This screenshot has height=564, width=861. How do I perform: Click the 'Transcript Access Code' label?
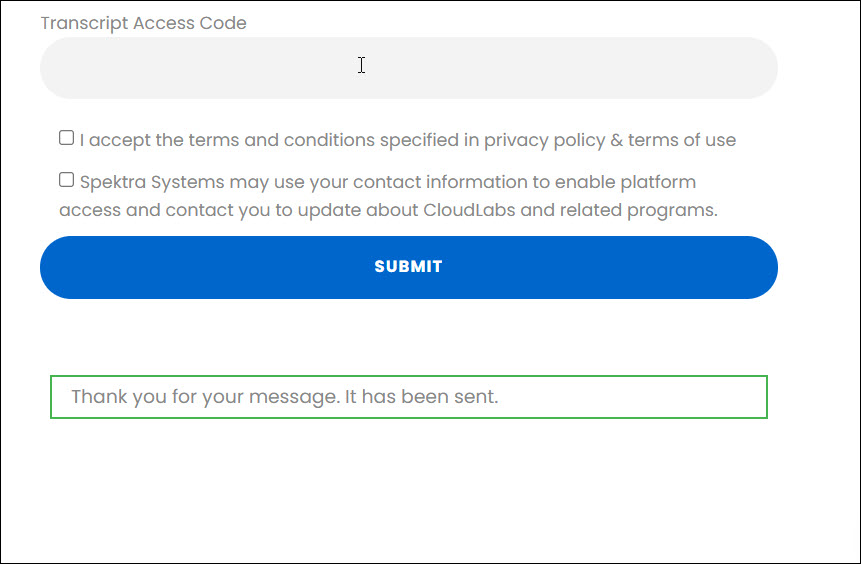click(143, 23)
